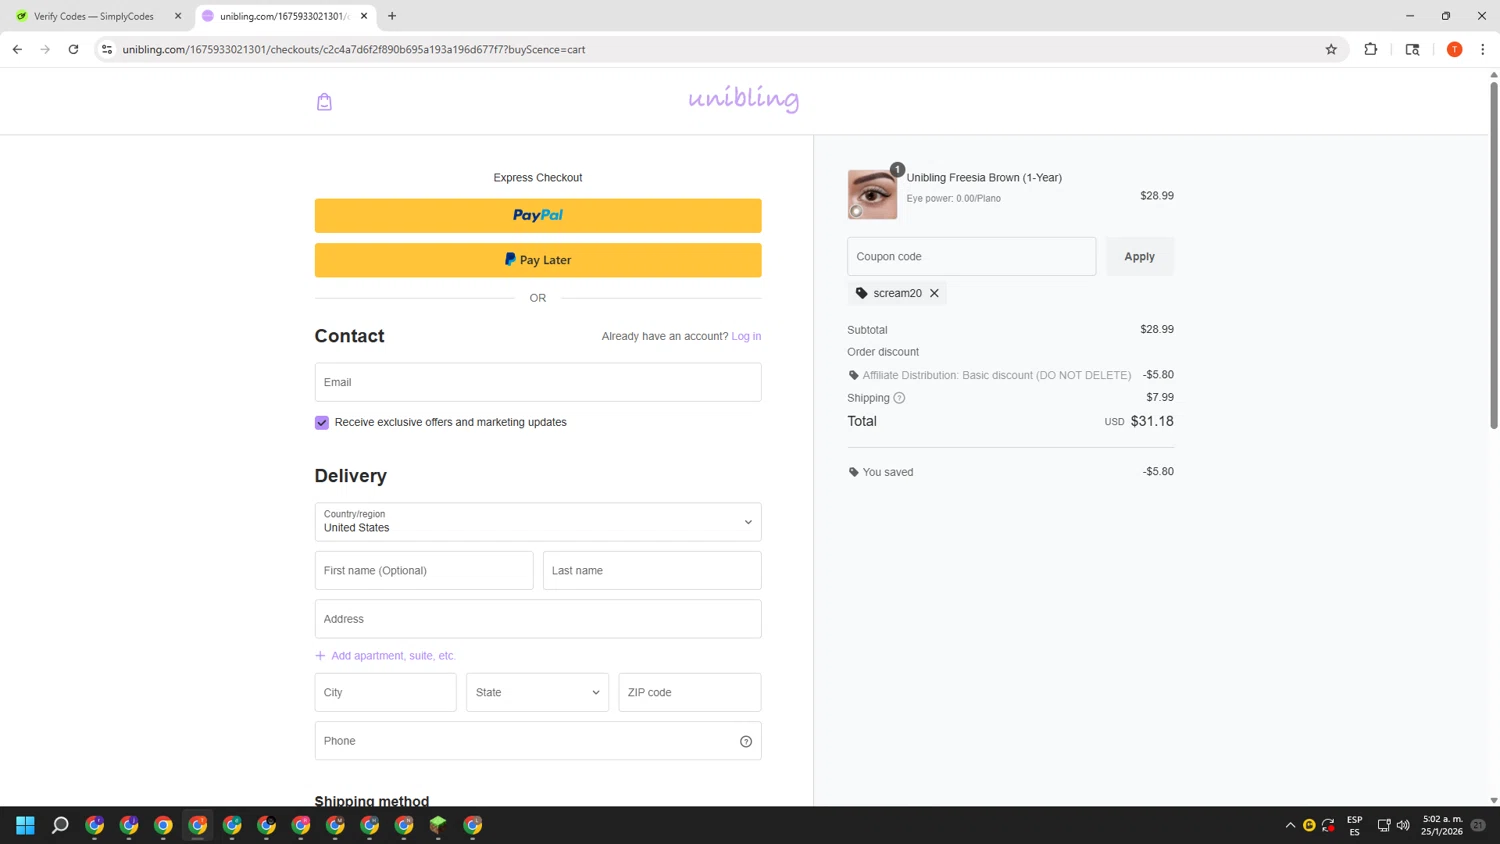1500x844 pixels.
Task: Click the plus icon for apartment line
Action: (x=320, y=656)
